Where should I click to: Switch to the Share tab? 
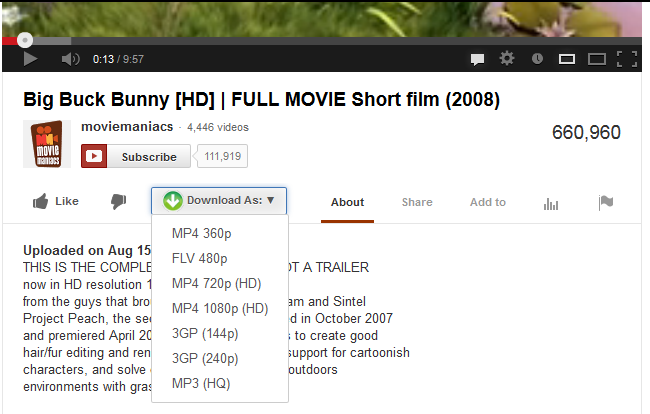pos(417,202)
